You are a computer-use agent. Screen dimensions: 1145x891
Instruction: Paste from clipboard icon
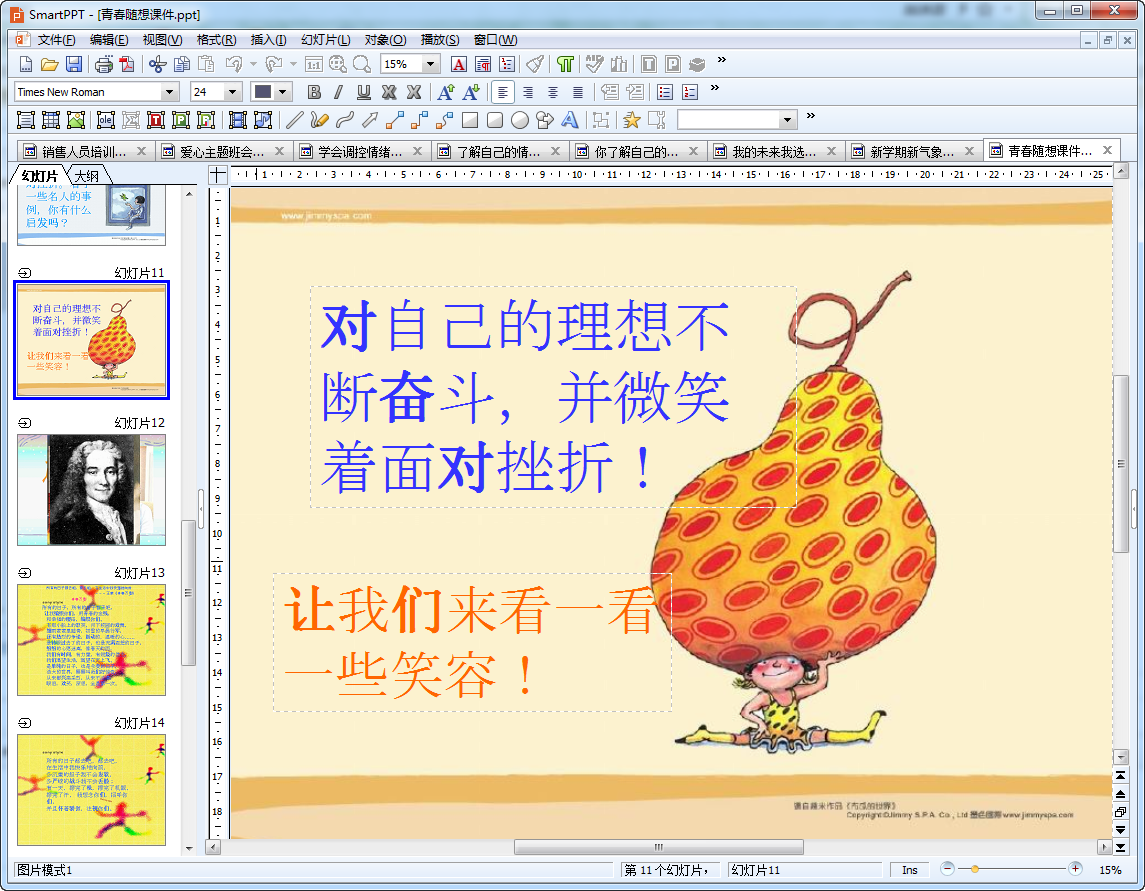click(x=206, y=64)
